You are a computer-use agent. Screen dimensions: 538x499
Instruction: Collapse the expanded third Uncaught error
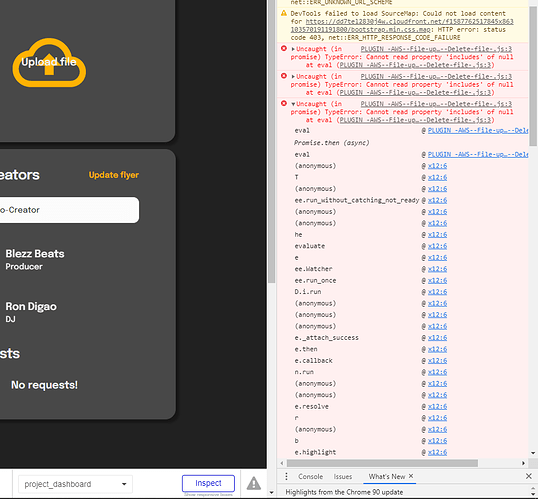point(293,104)
